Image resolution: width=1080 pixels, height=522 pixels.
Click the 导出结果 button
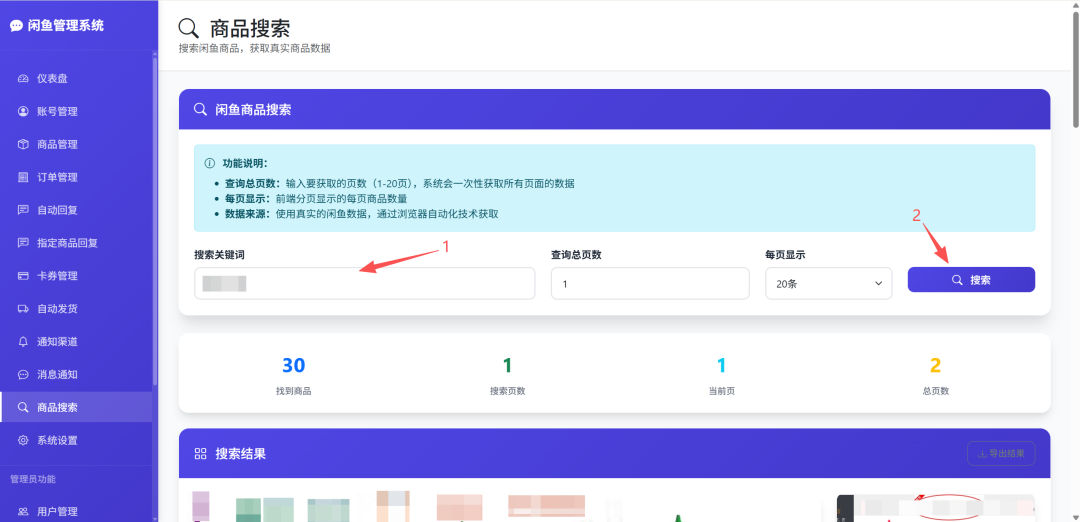point(1001,454)
